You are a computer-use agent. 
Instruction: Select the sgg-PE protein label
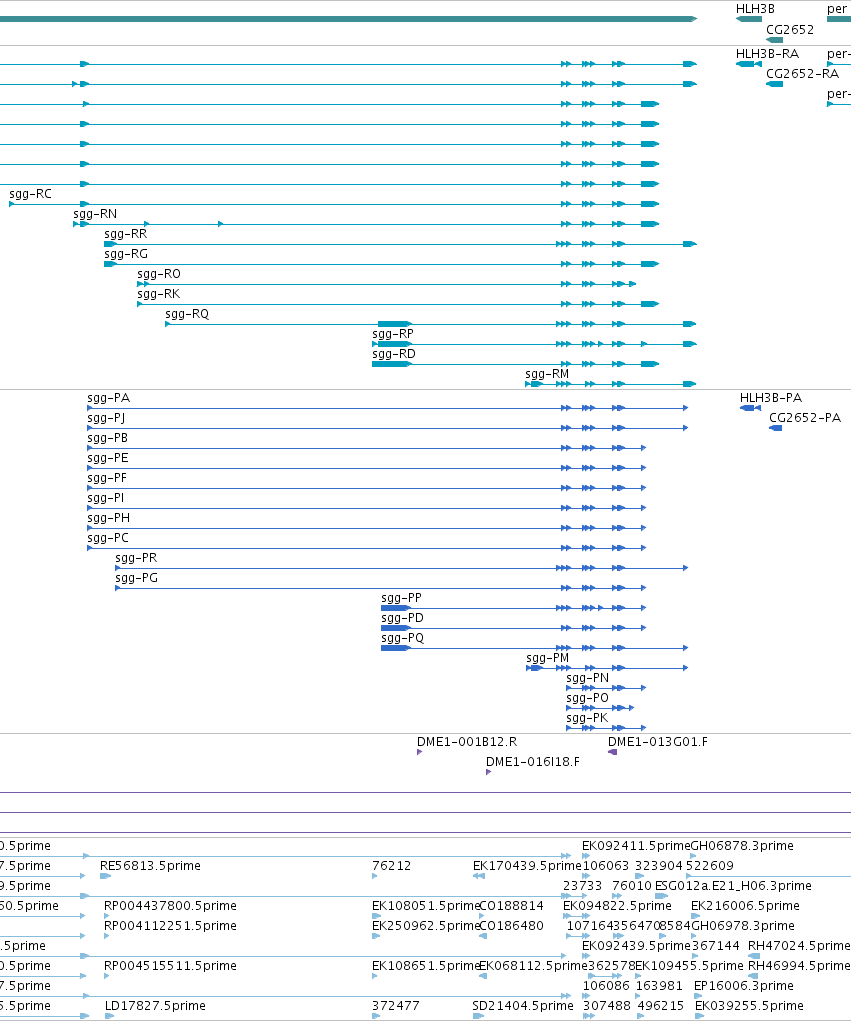(x=108, y=458)
